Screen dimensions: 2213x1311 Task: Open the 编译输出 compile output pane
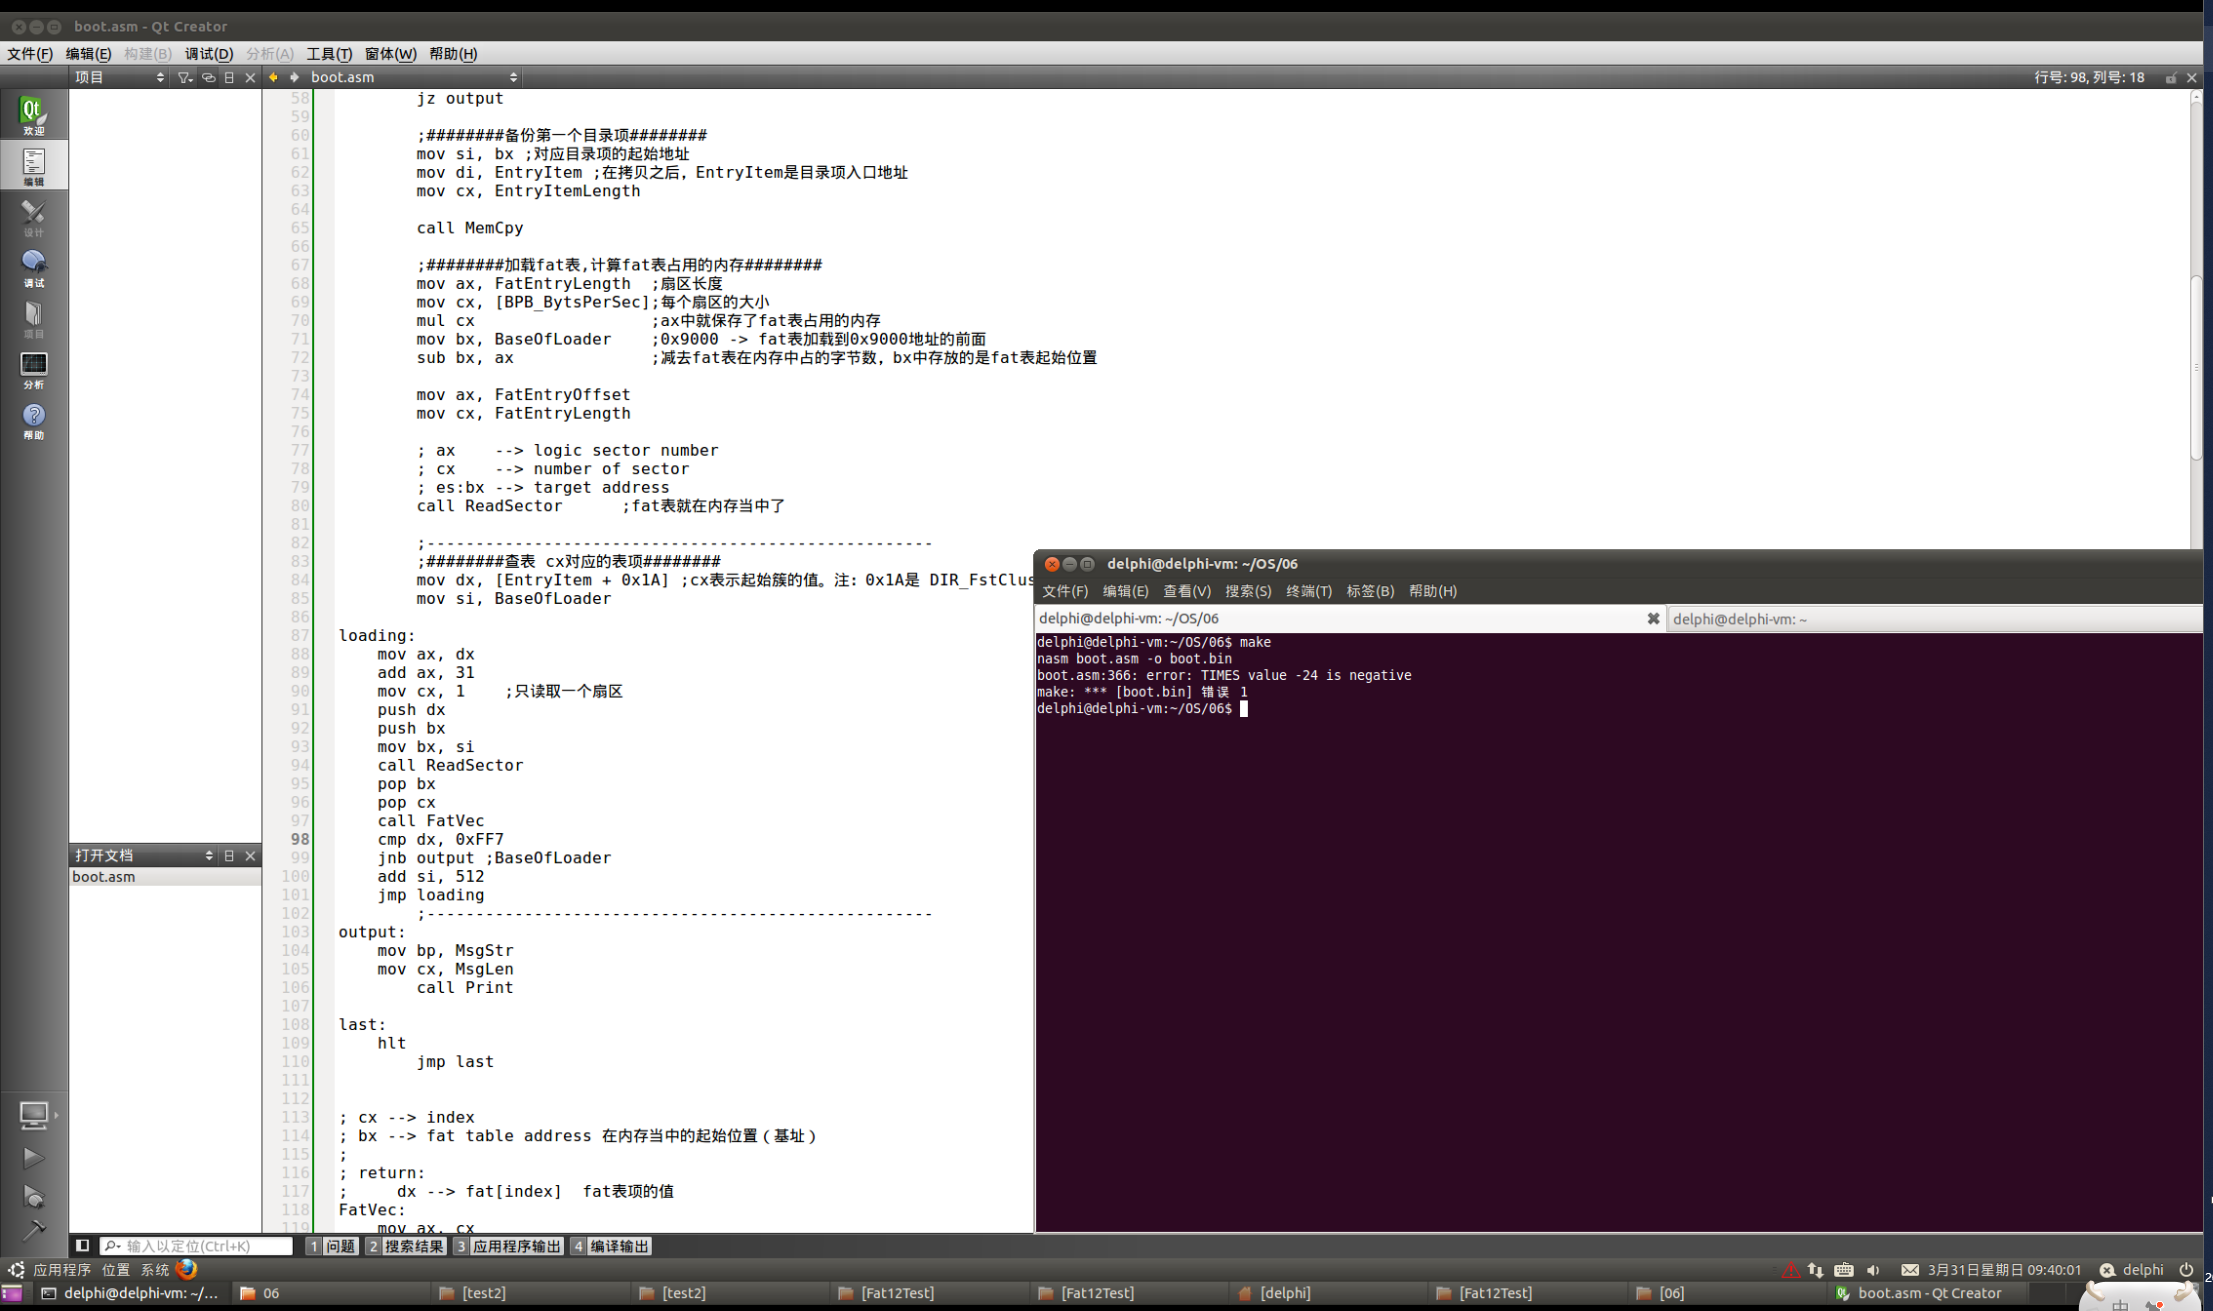611,1246
